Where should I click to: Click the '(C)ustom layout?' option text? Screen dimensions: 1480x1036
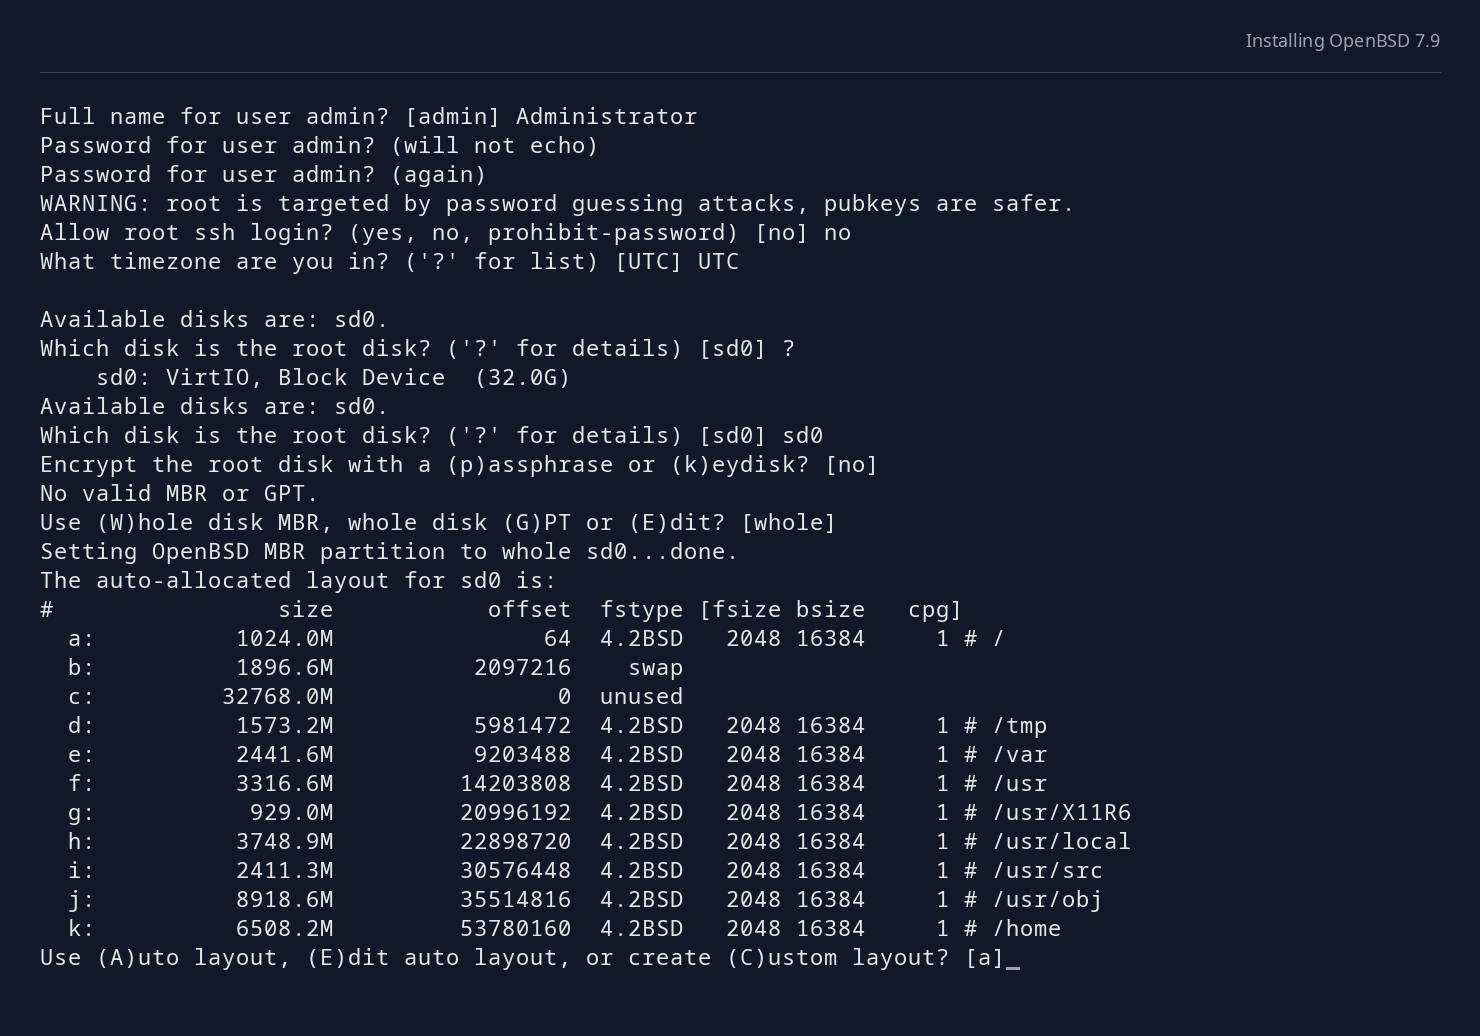pyautogui.click(x=837, y=957)
